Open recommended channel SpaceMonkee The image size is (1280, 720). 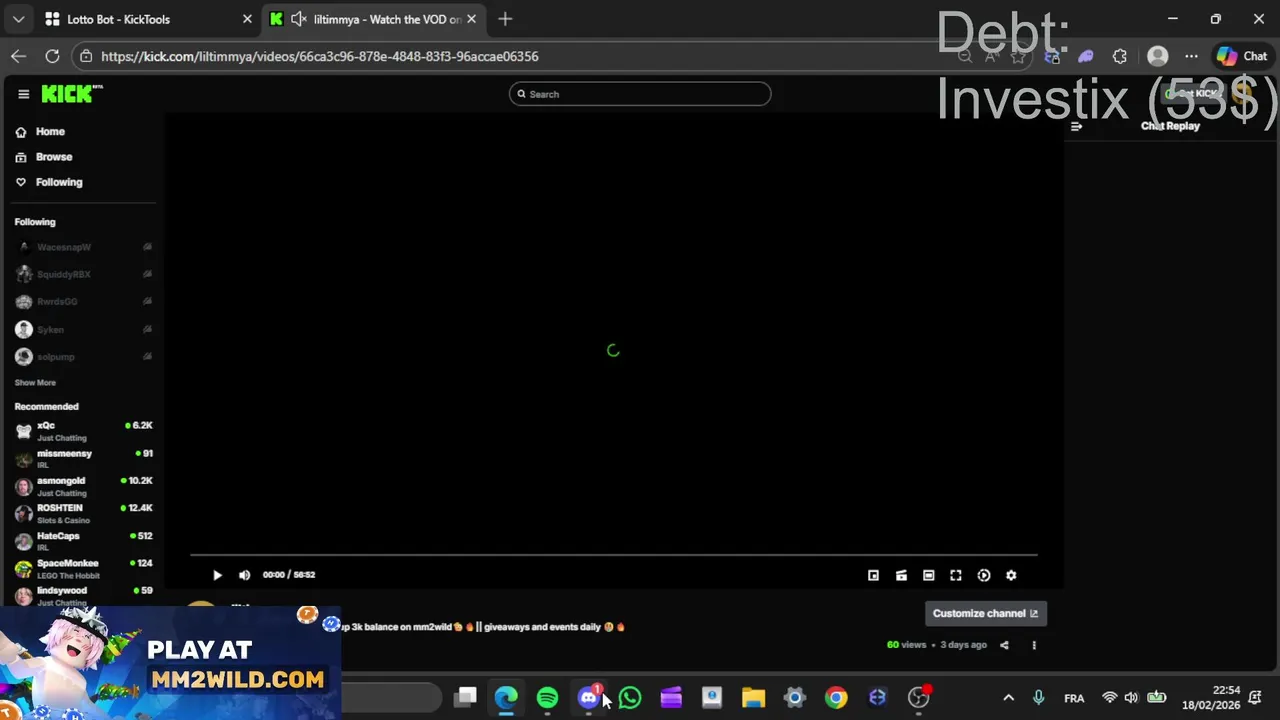pyautogui.click(x=84, y=569)
